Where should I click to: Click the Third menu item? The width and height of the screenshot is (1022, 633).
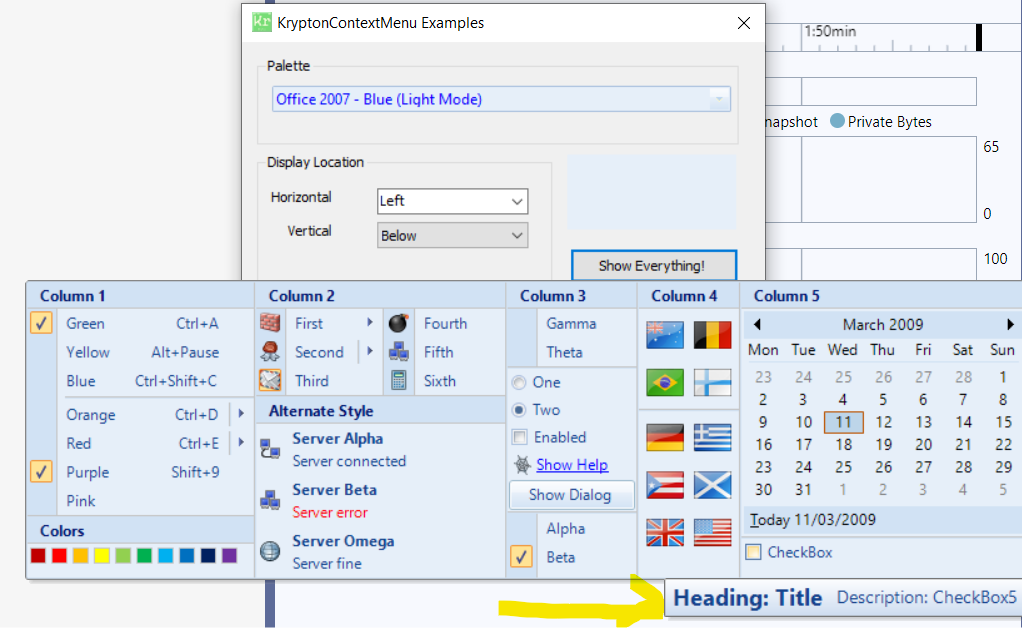click(x=319, y=381)
